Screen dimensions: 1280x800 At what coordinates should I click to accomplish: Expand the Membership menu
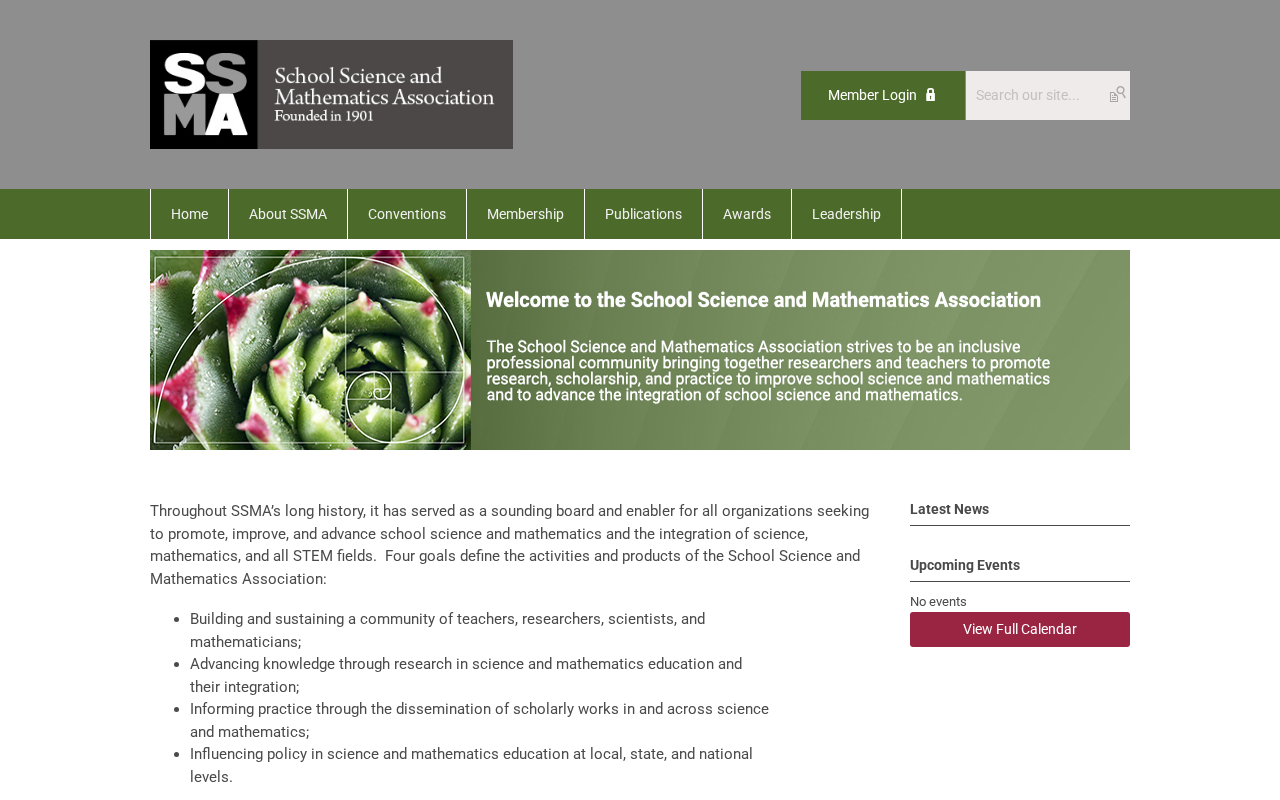(525, 214)
